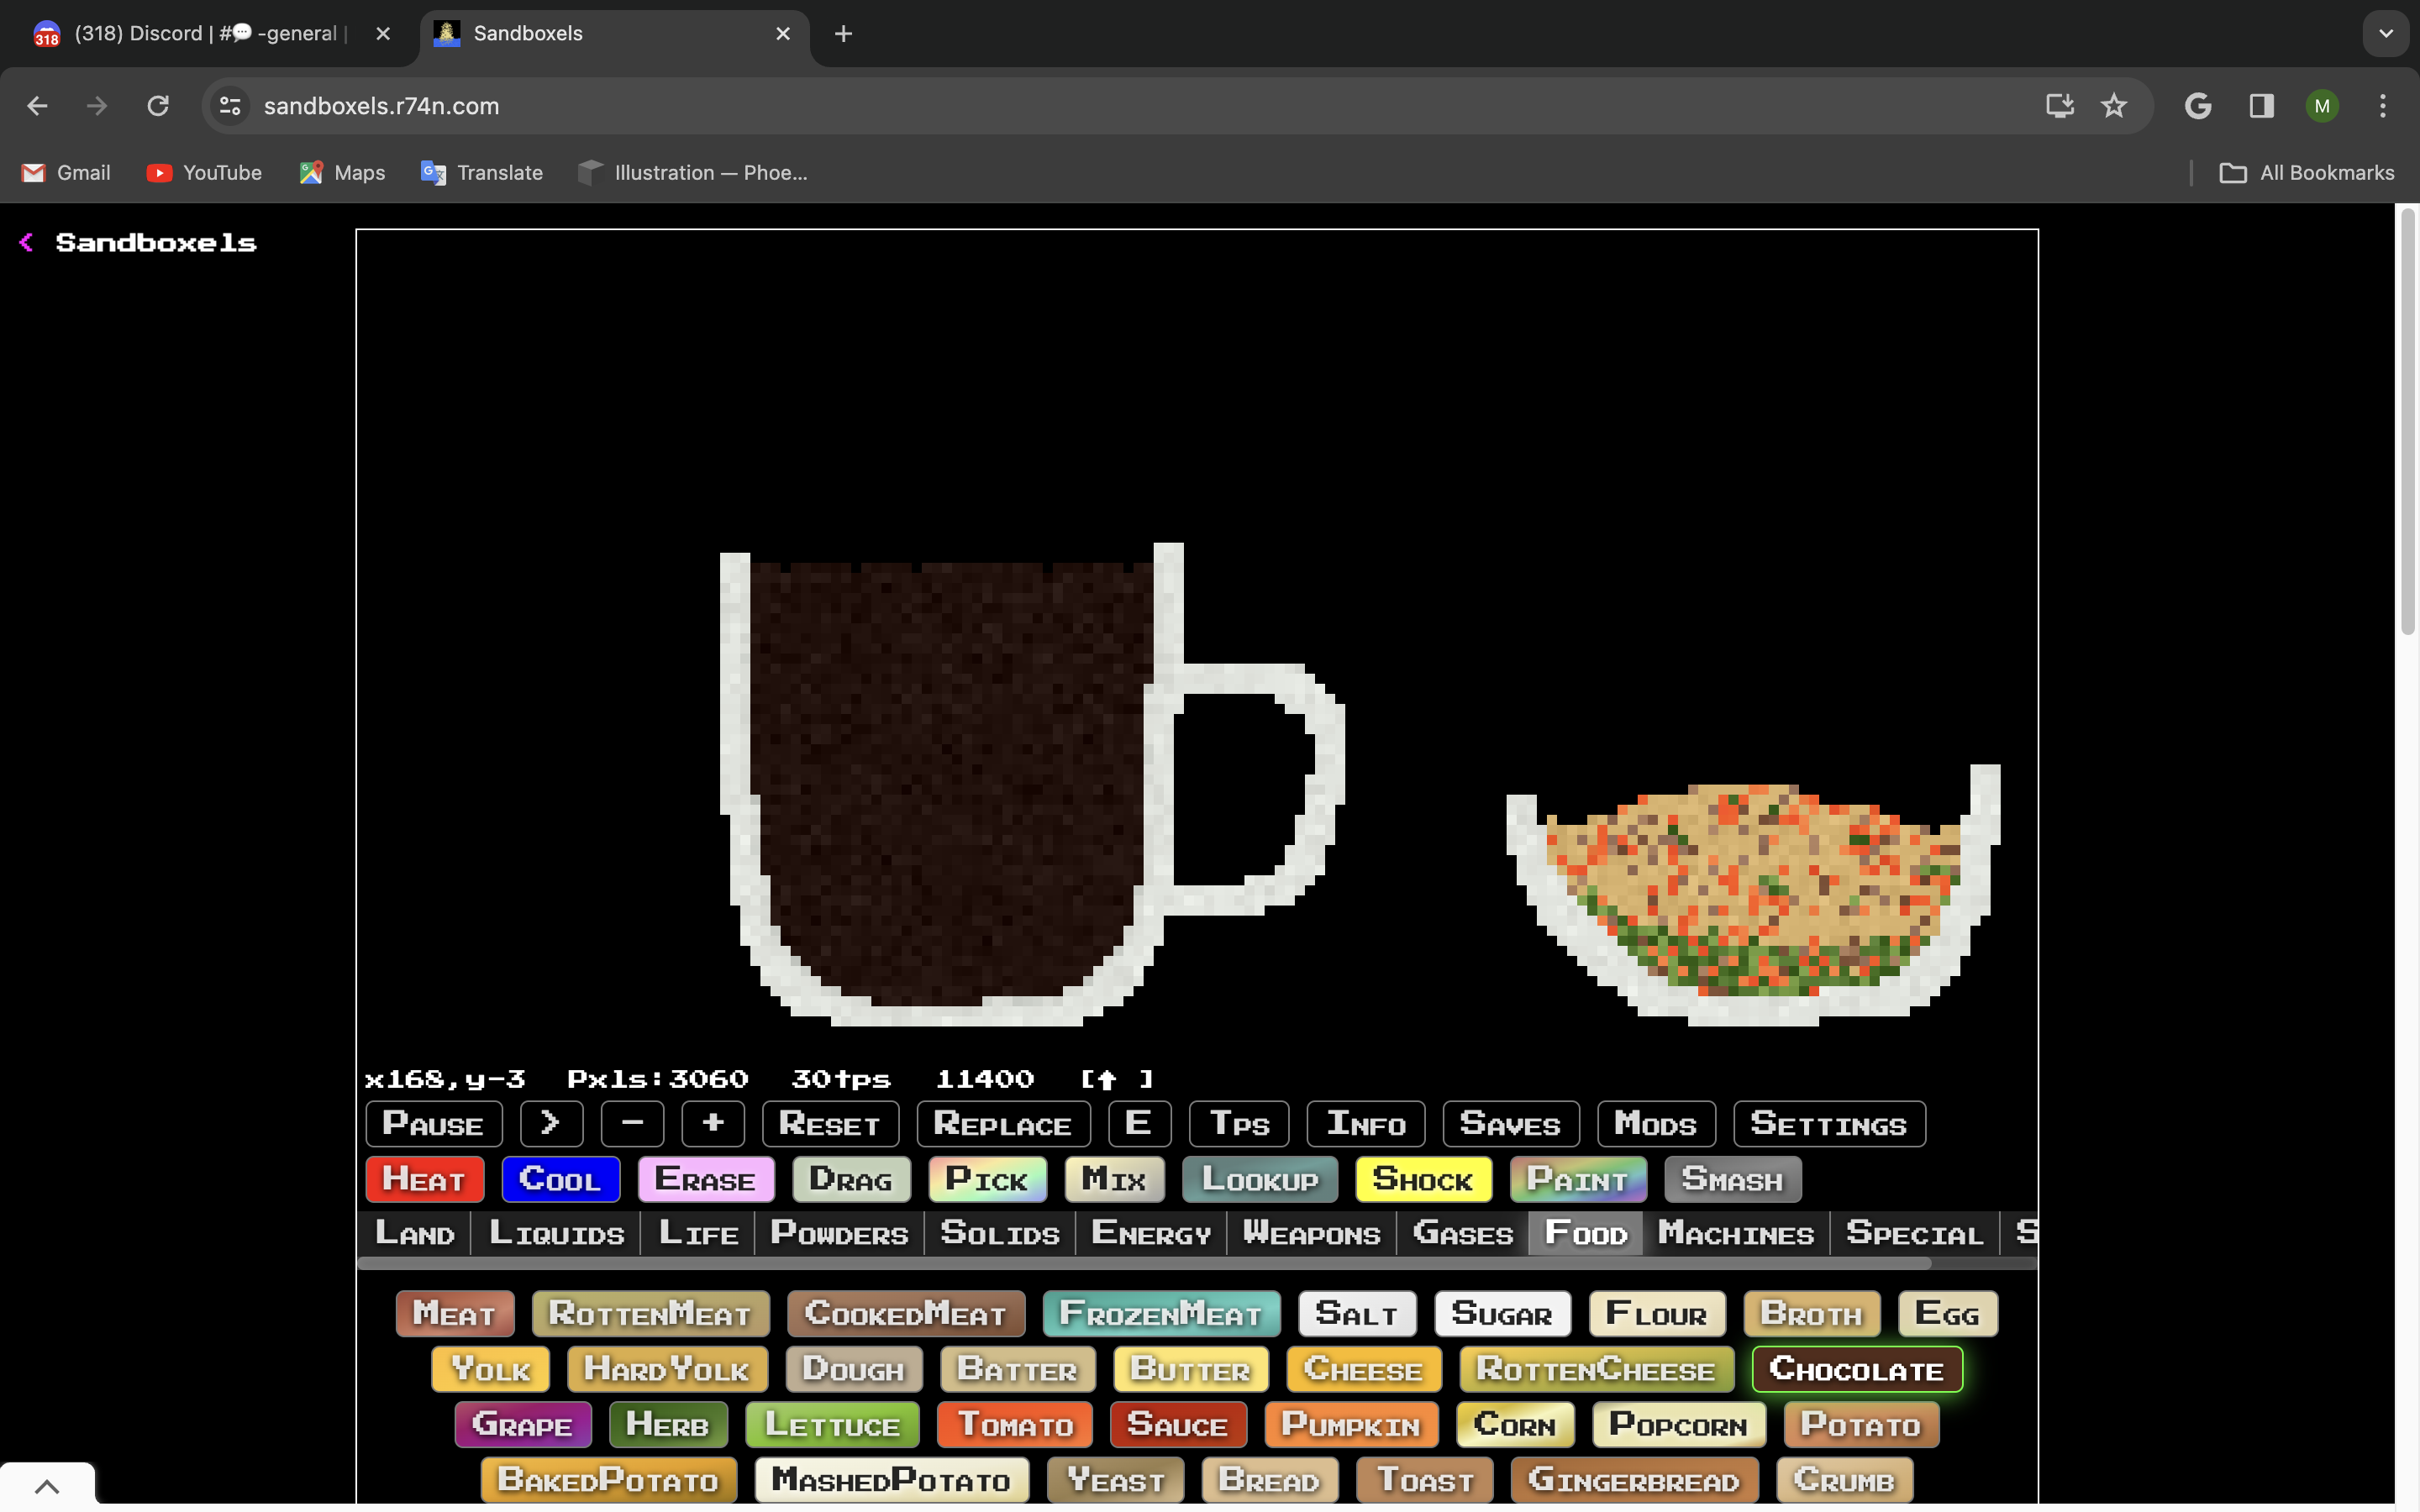2420x1512 pixels.
Task: Reload the Sandboxels page
Action: coord(158,106)
